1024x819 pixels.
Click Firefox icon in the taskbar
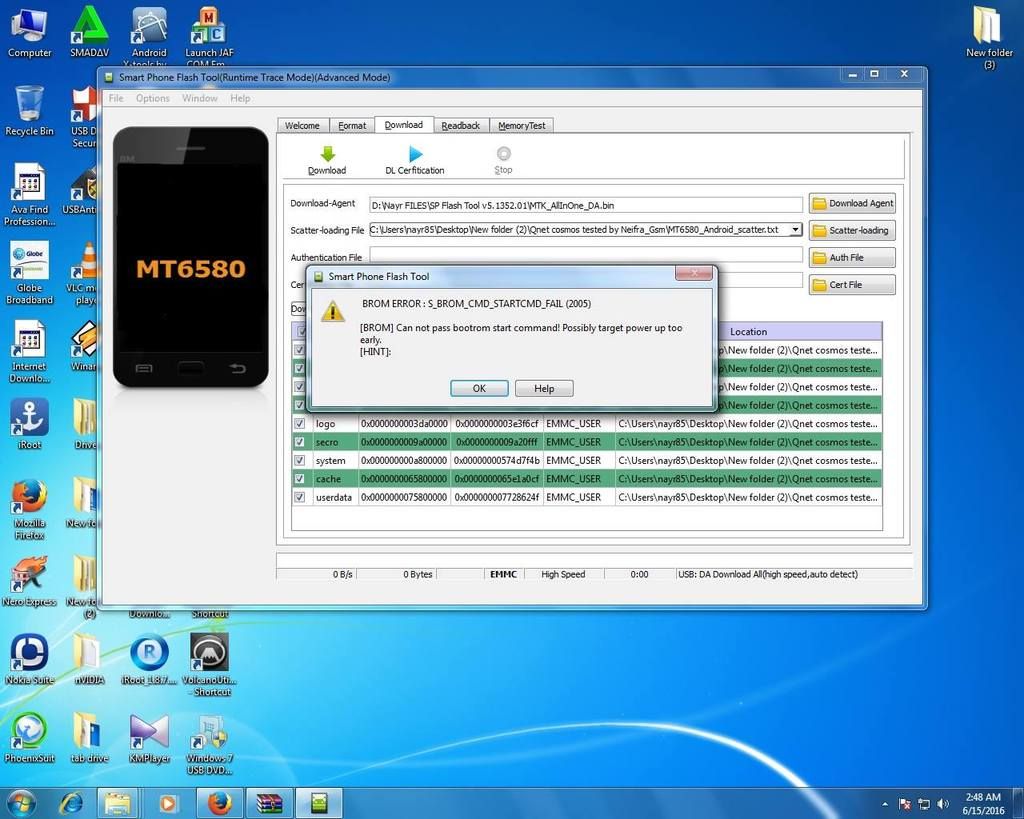click(x=219, y=802)
